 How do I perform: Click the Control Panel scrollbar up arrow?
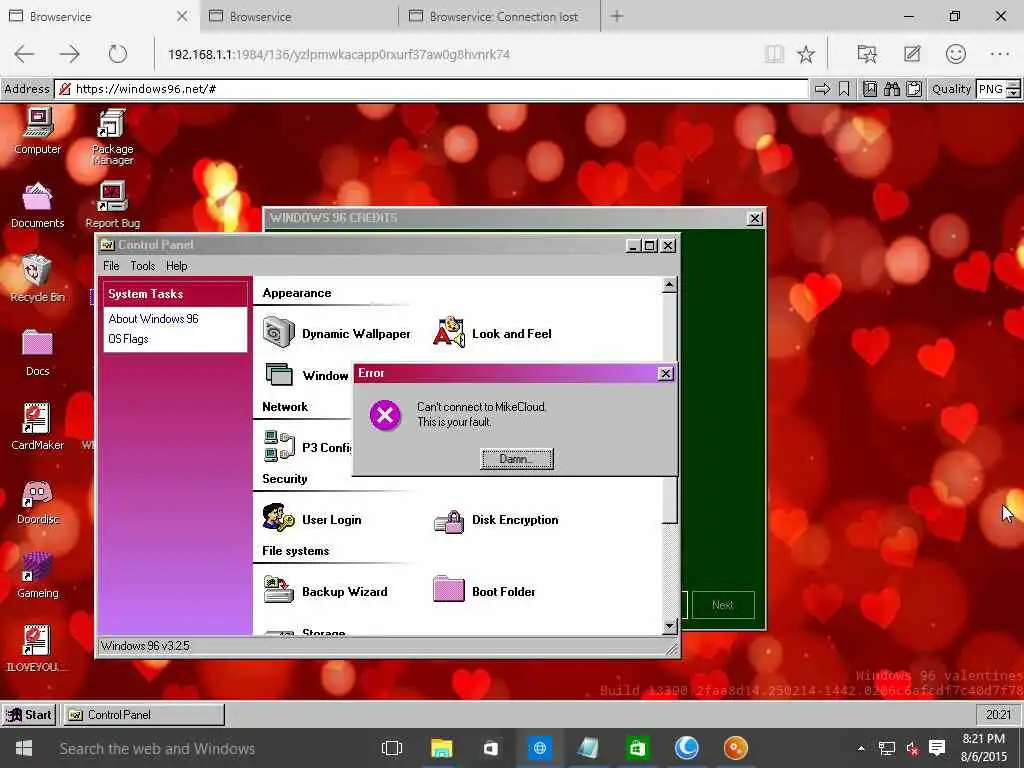669,285
